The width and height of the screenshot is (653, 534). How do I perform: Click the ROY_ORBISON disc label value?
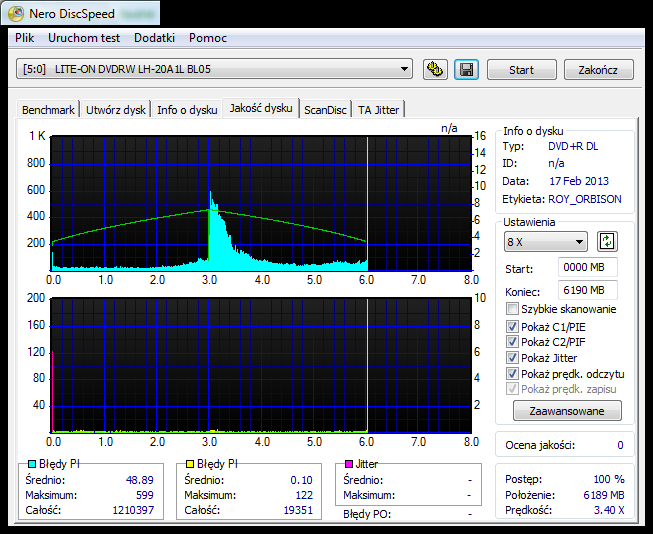click(x=585, y=199)
